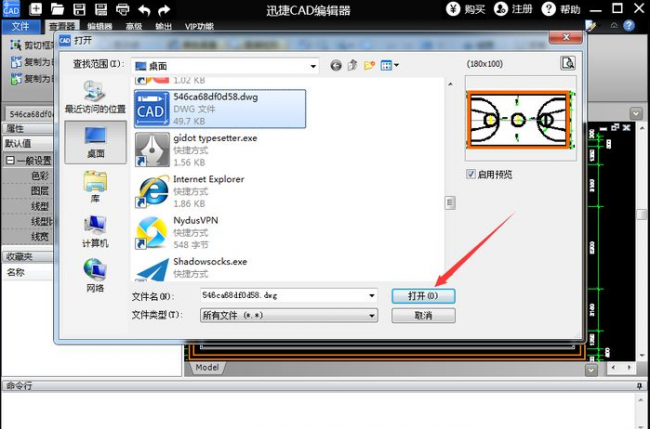Close the 打开 dialog
The height and width of the screenshot is (429, 650).
(x=566, y=38)
